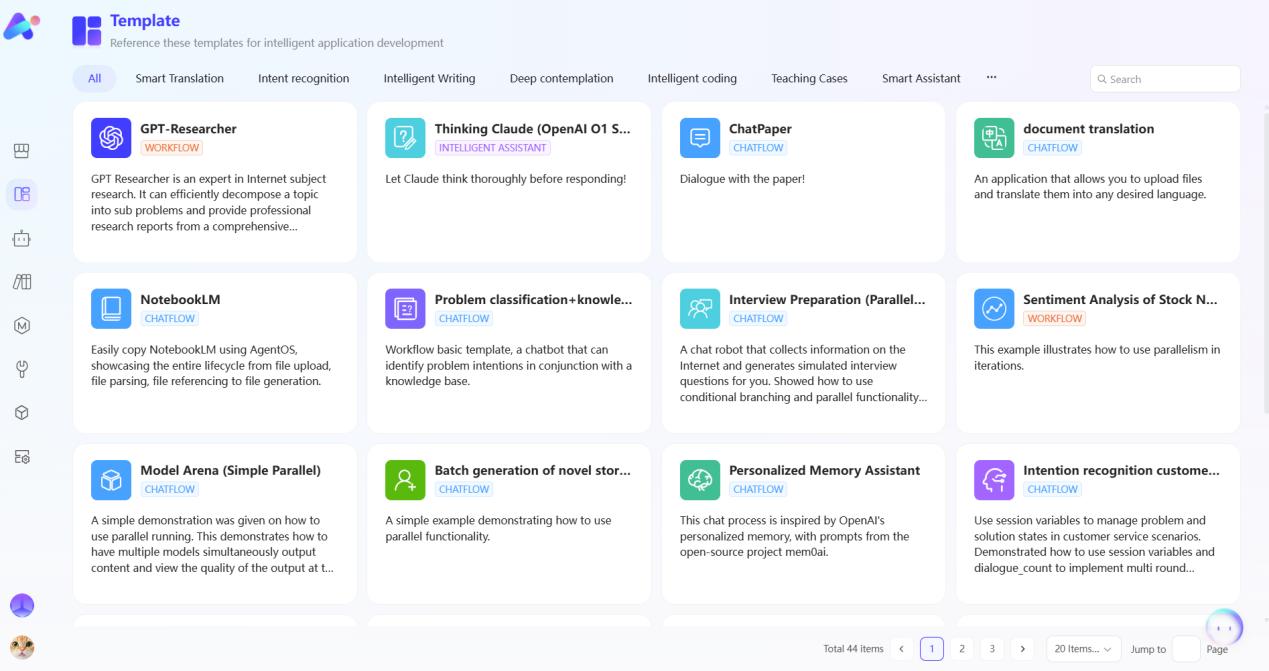Click the cat avatar at bottom left
The height and width of the screenshot is (671, 1269).
(x=21, y=647)
